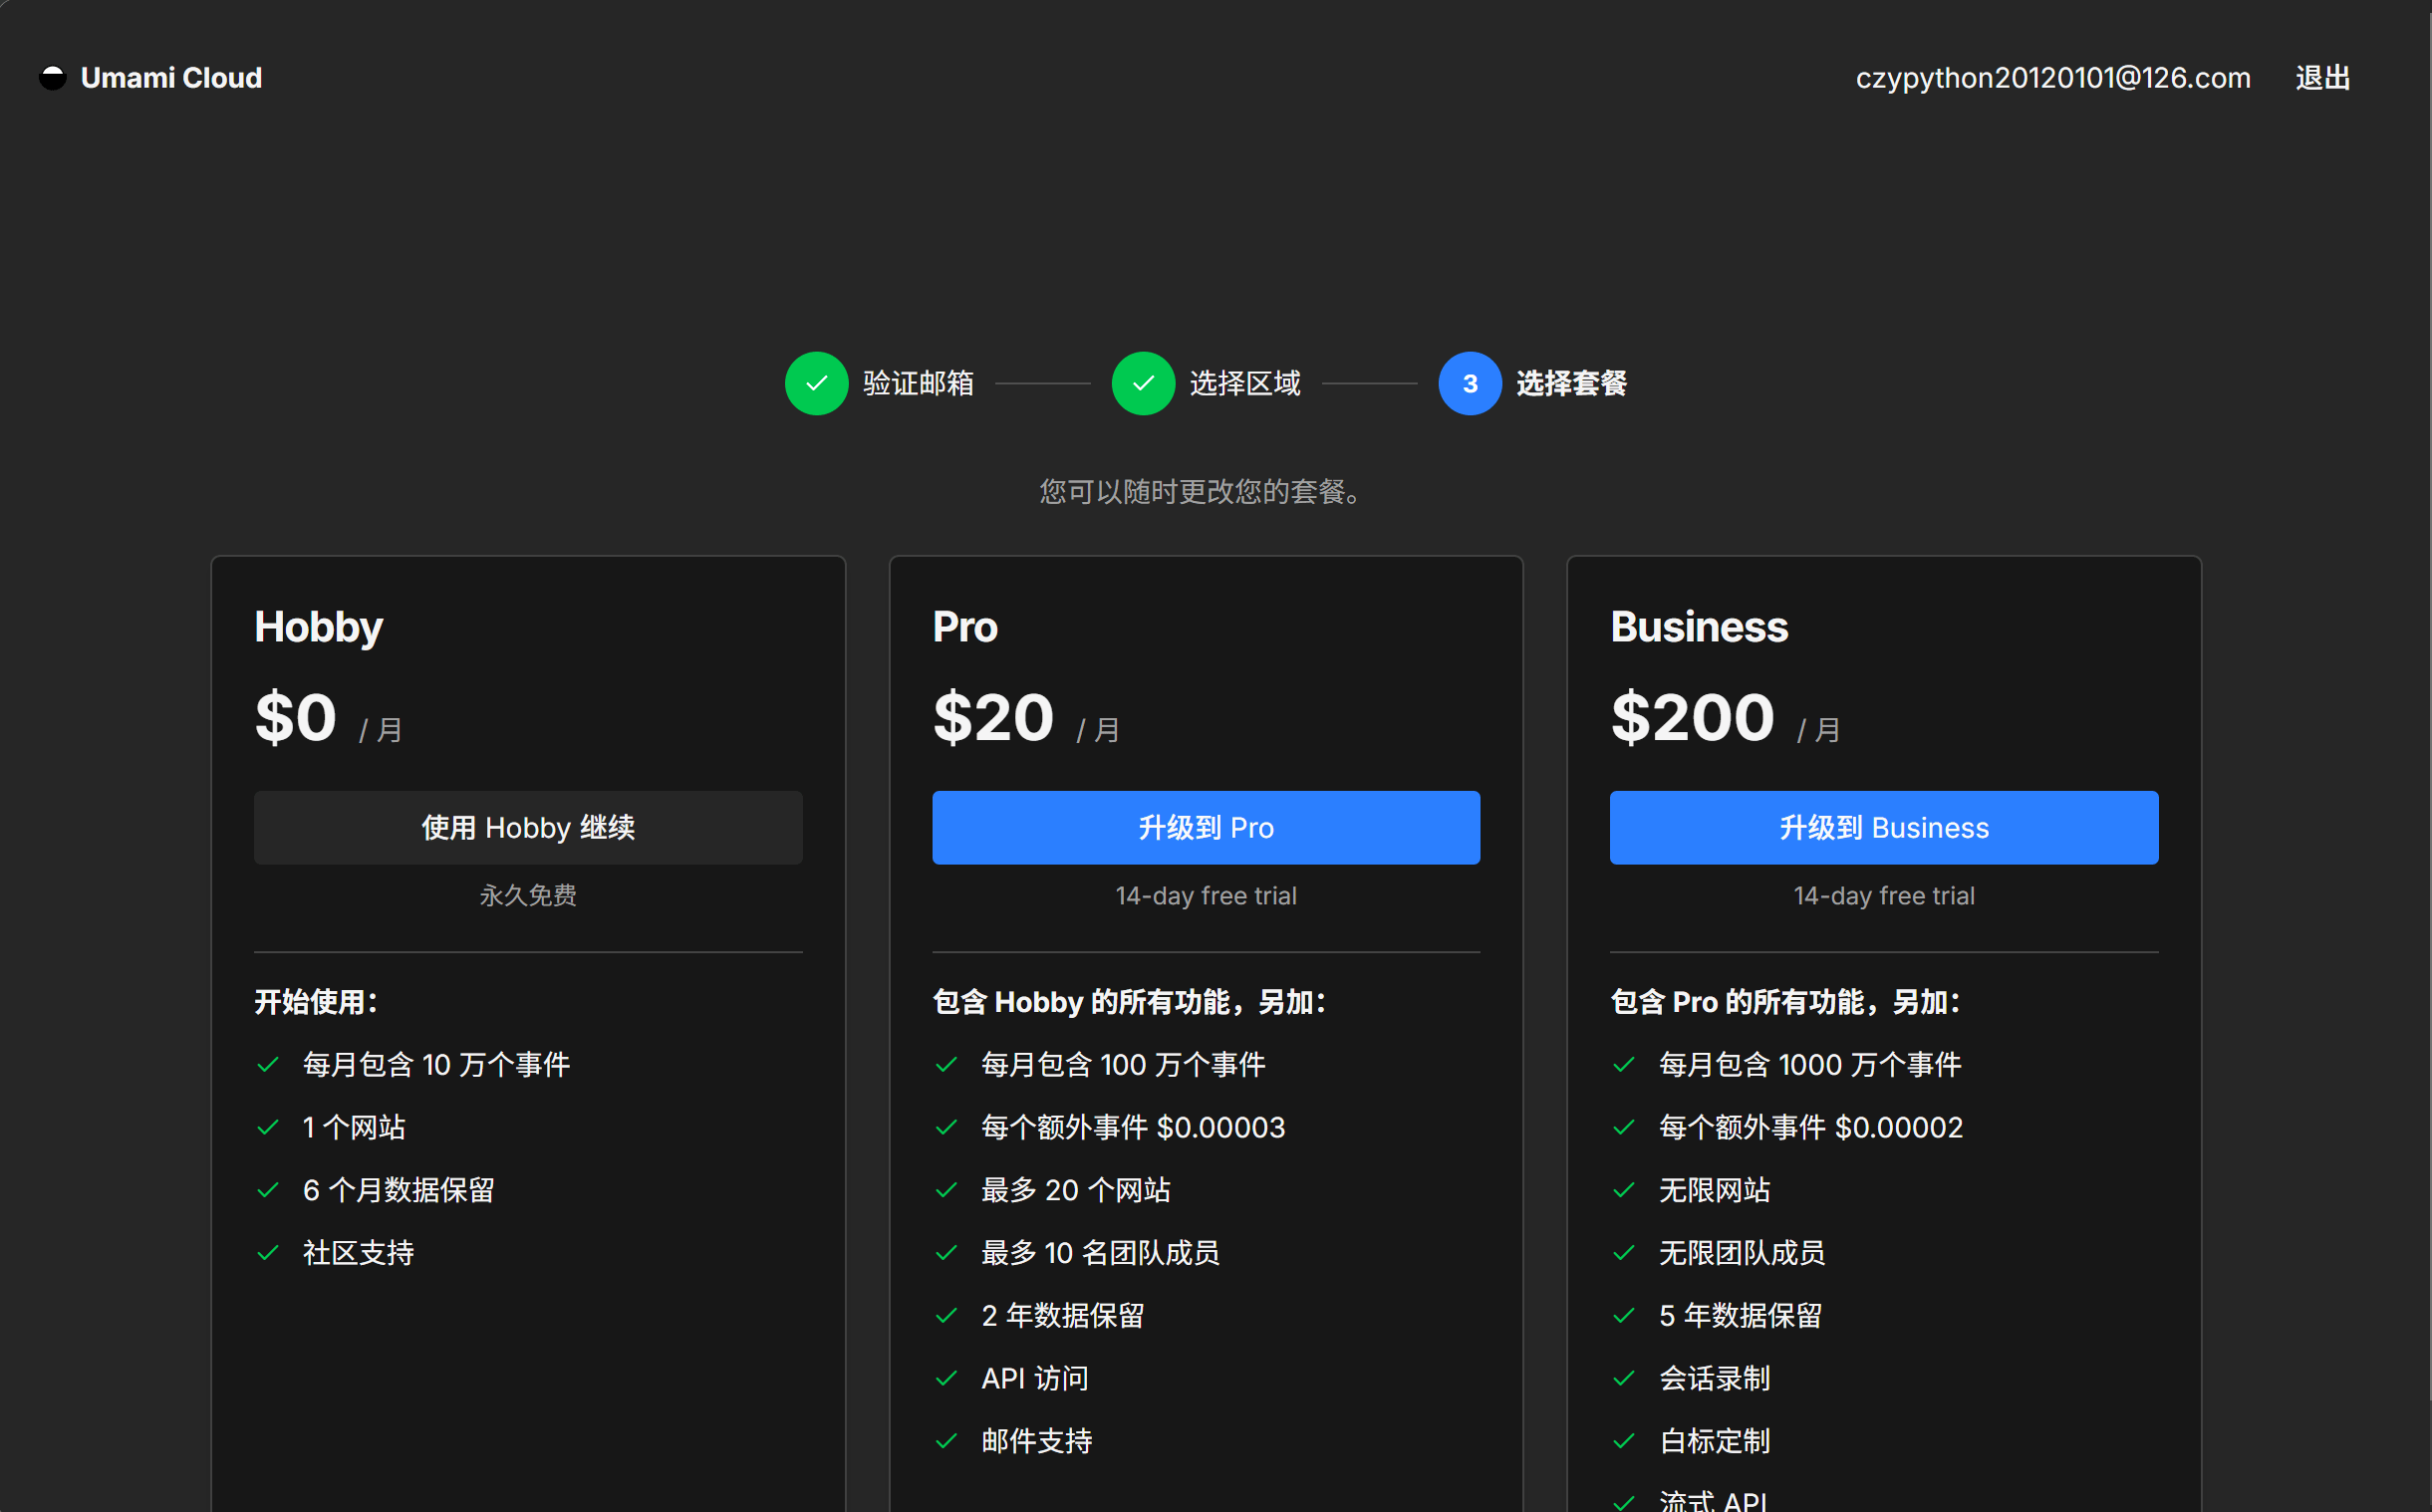Click the 最多 20 个网站 feature text
The image size is (2432, 1512).
pyautogui.click(x=1075, y=1190)
